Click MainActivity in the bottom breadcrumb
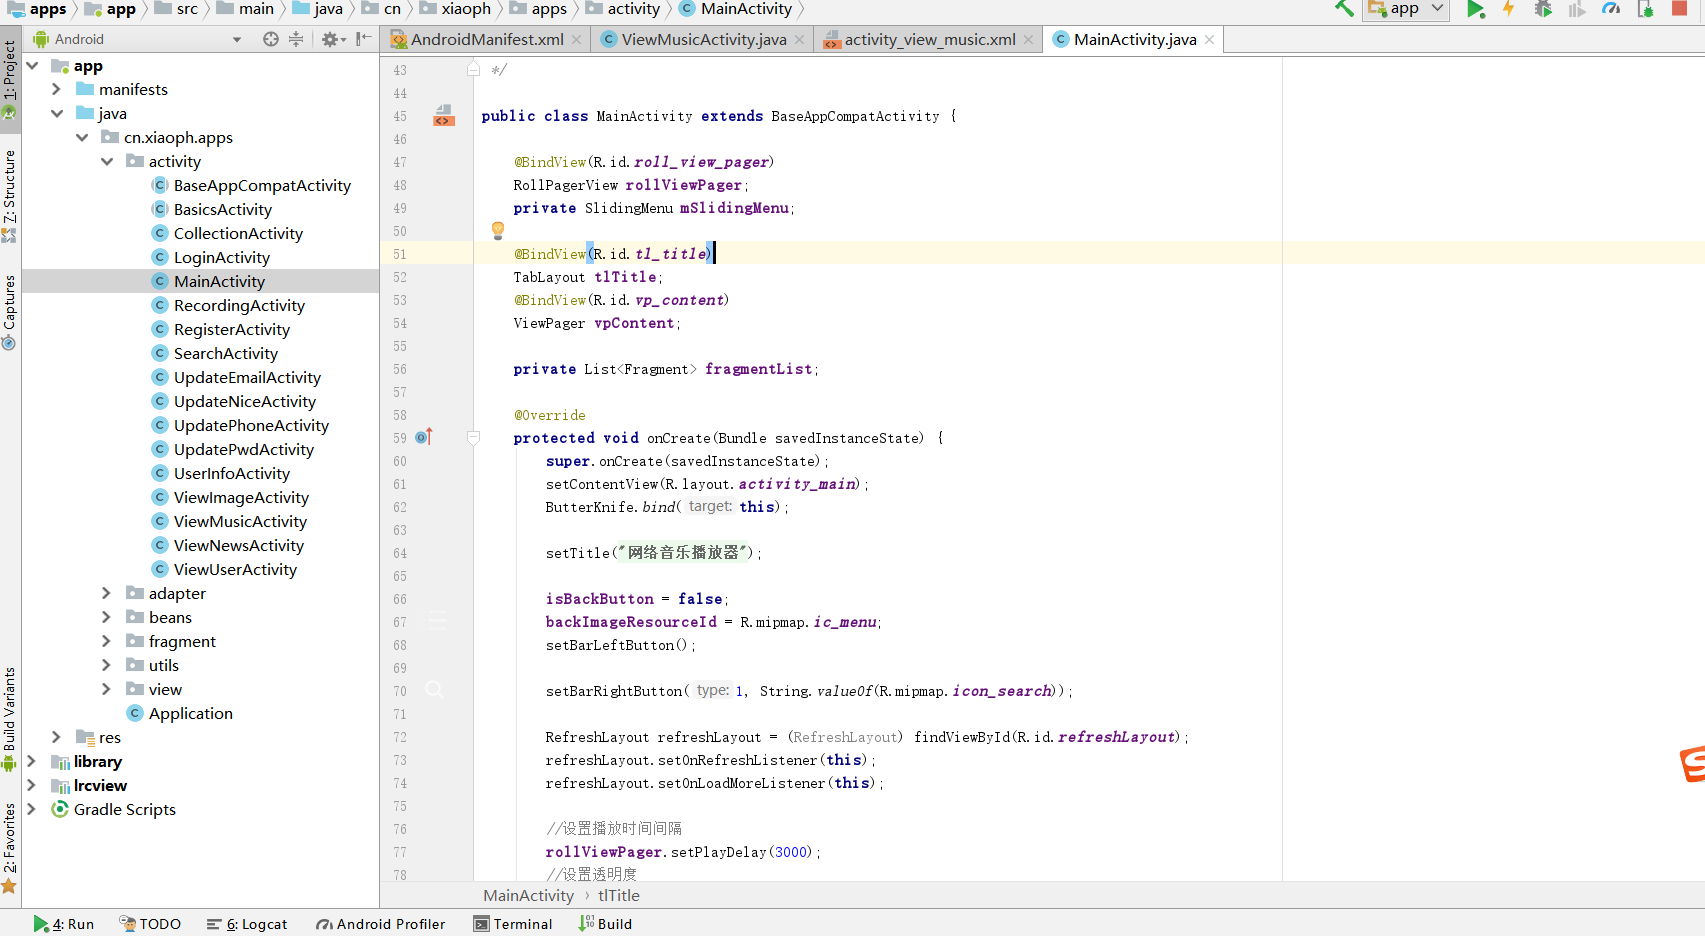 (528, 896)
